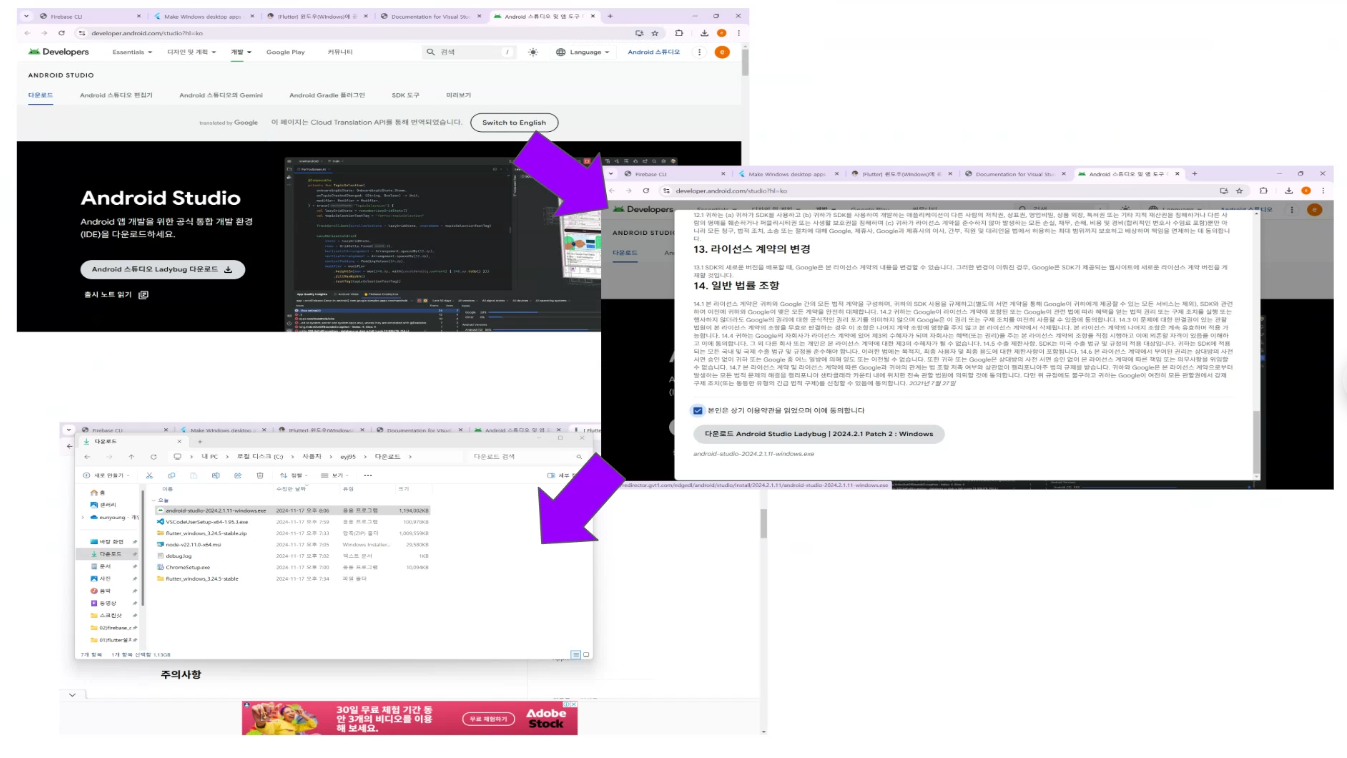Screen dimensions: 1347x758
Task: Open the Android 스튜디오 편집기 tab
Action: tap(116, 95)
